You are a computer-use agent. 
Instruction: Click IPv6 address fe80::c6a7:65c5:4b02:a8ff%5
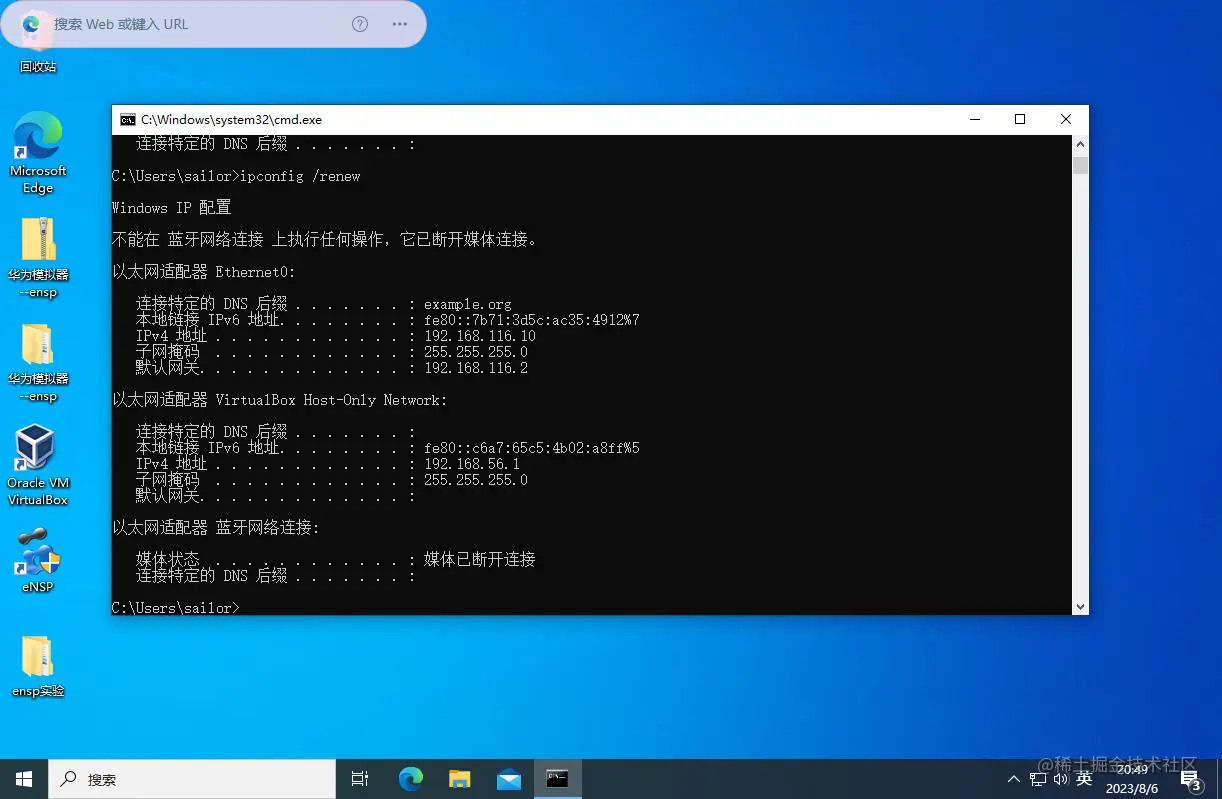click(532, 448)
